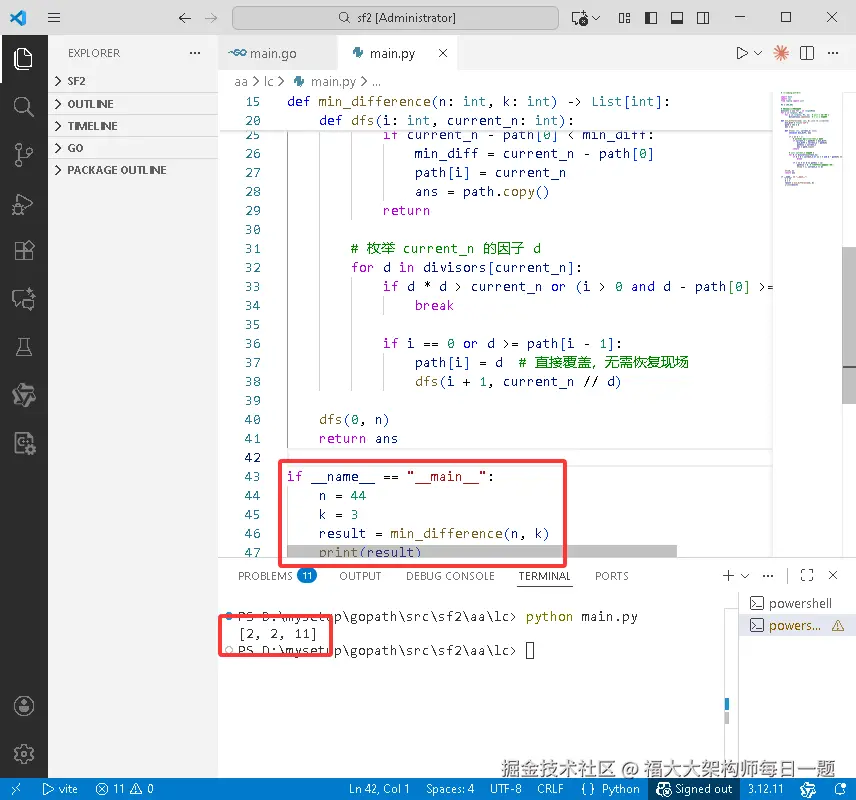Viewport: 856px width, 800px height.
Task: Run the Python file with play button
Action: click(x=741, y=53)
